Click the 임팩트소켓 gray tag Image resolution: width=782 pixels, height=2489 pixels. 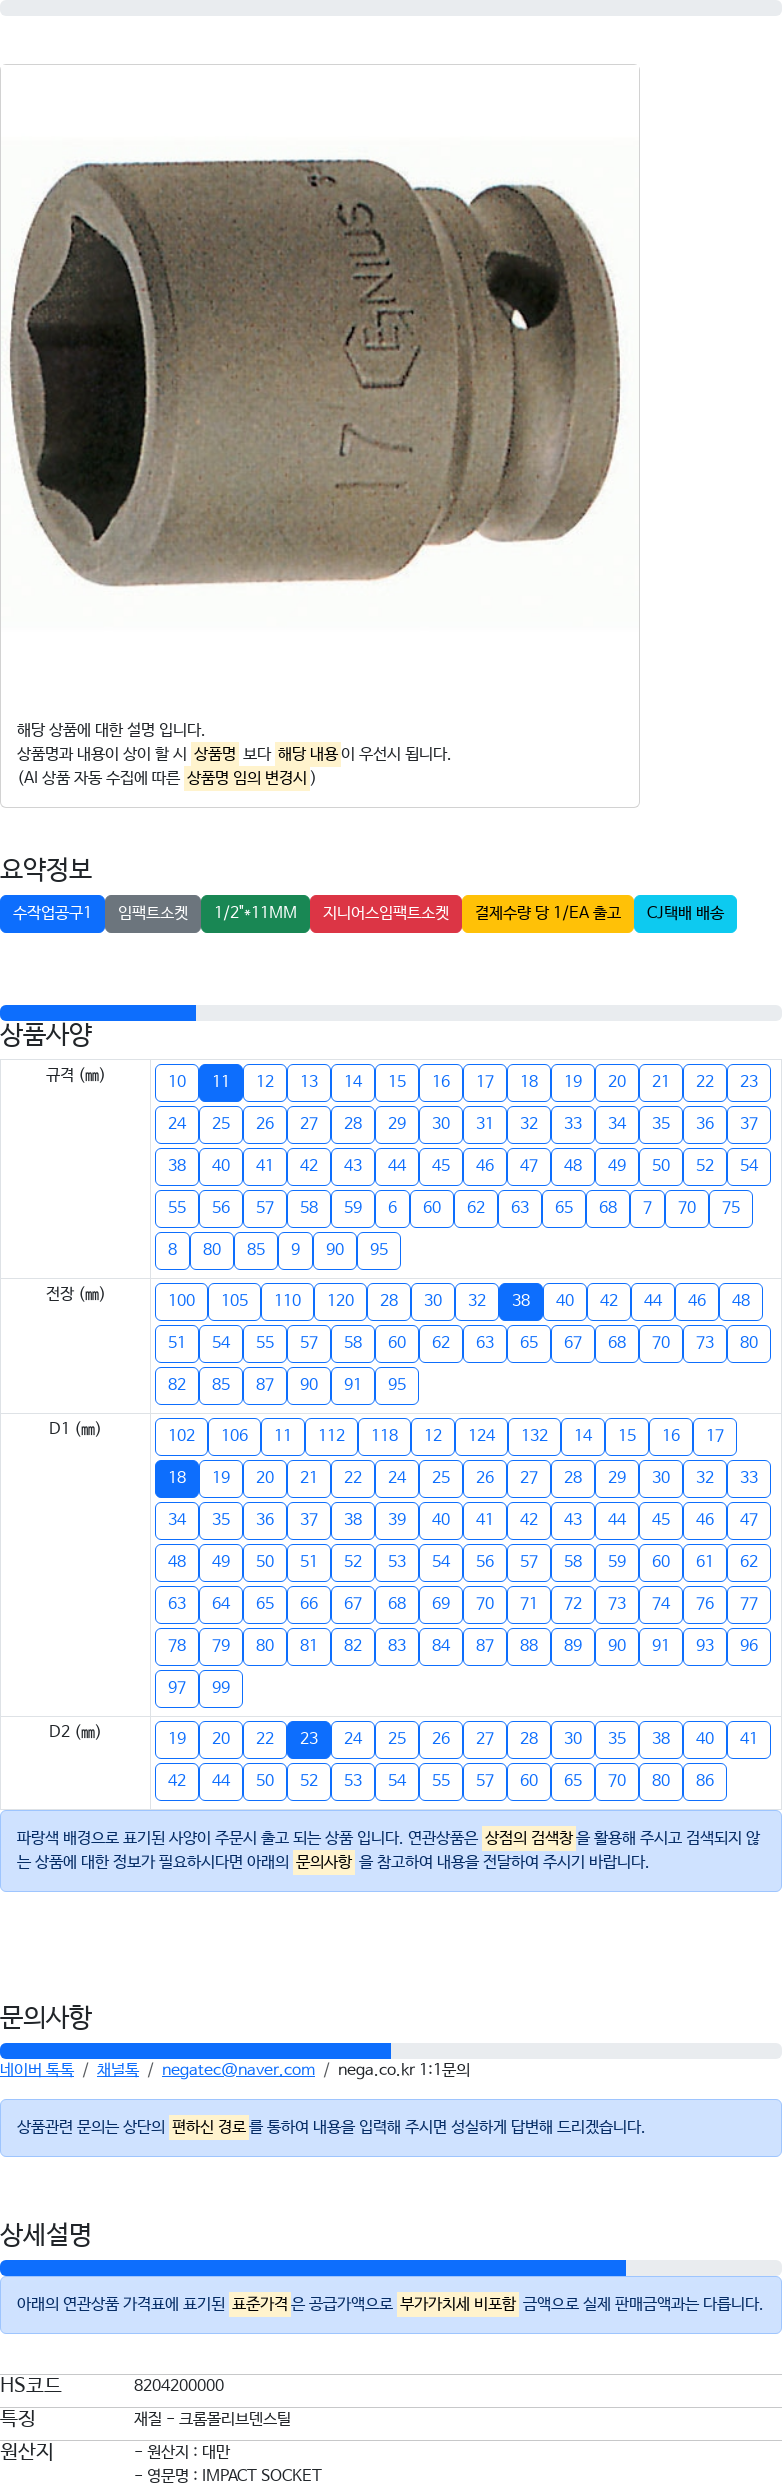click(153, 913)
